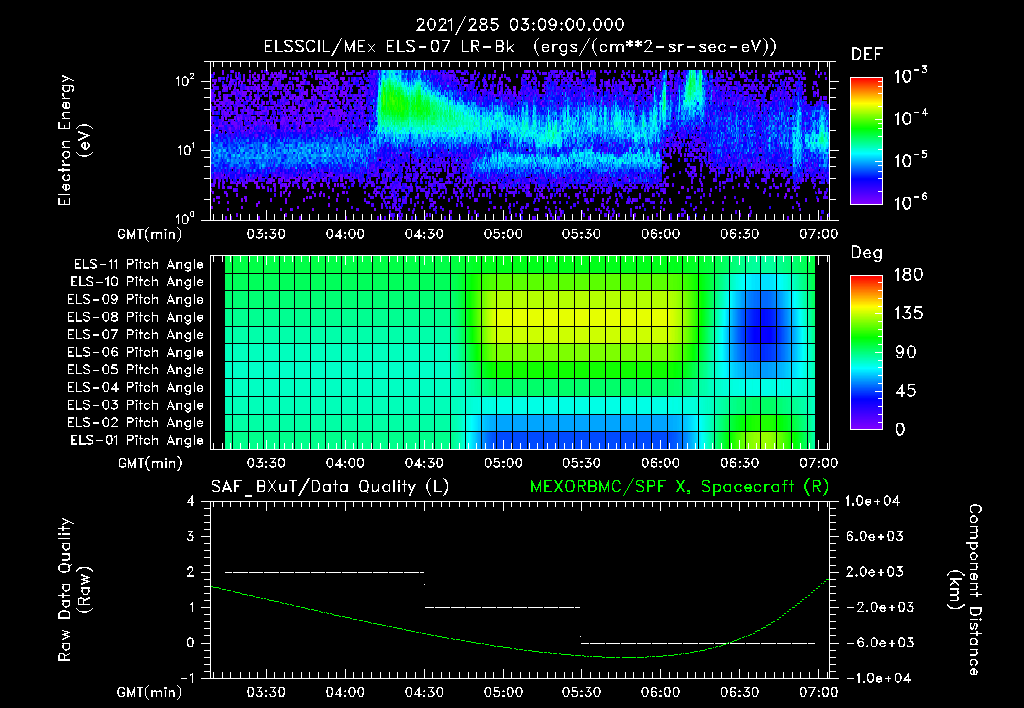The width and height of the screenshot is (1024, 708).
Task: Click the 2.0e+03 right axis value
Action: tap(874, 572)
